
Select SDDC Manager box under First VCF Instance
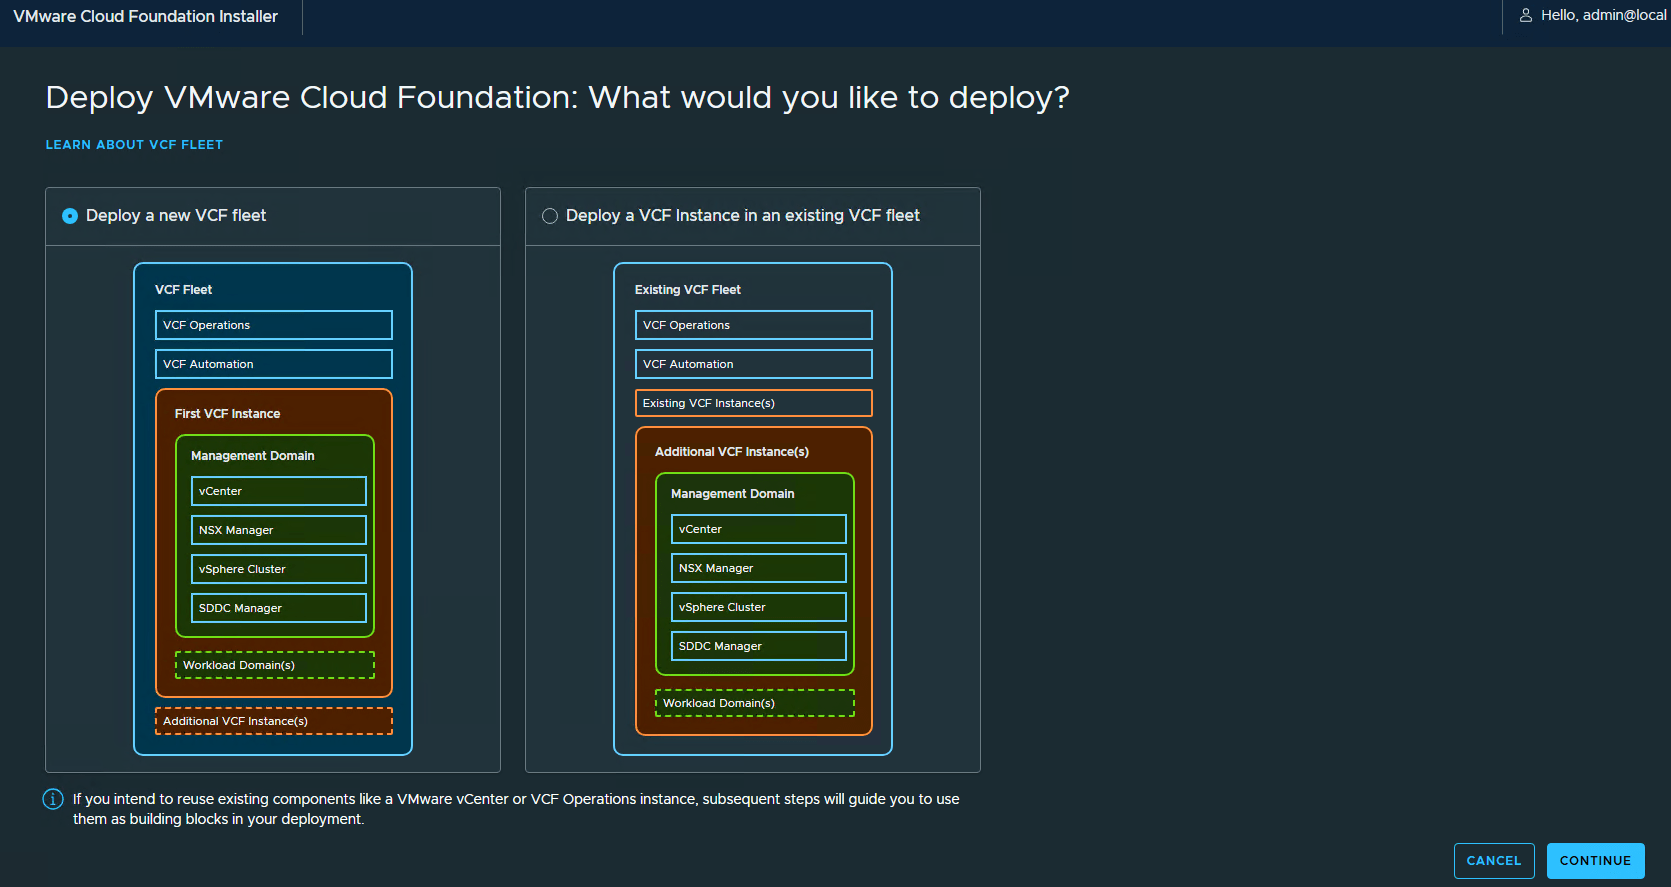pos(279,608)
